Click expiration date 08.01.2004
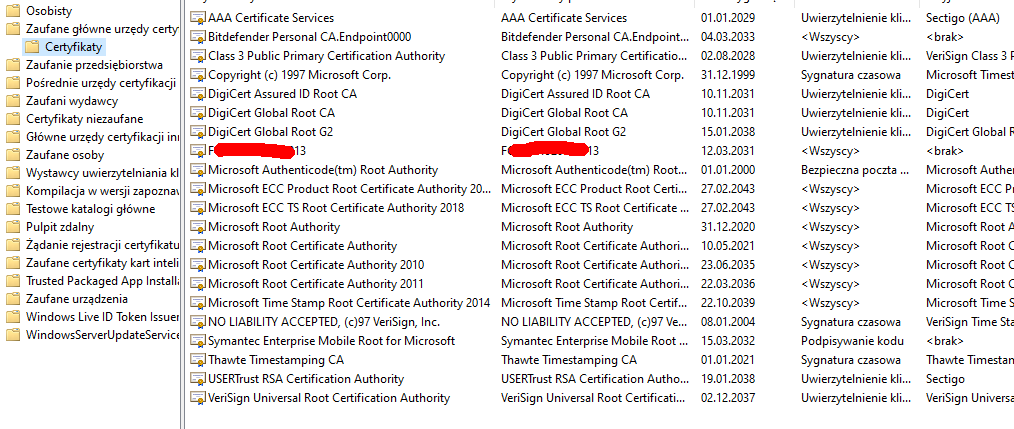Screen dimensions: 1014x429 pyautogui.click(x=728, y=322)
